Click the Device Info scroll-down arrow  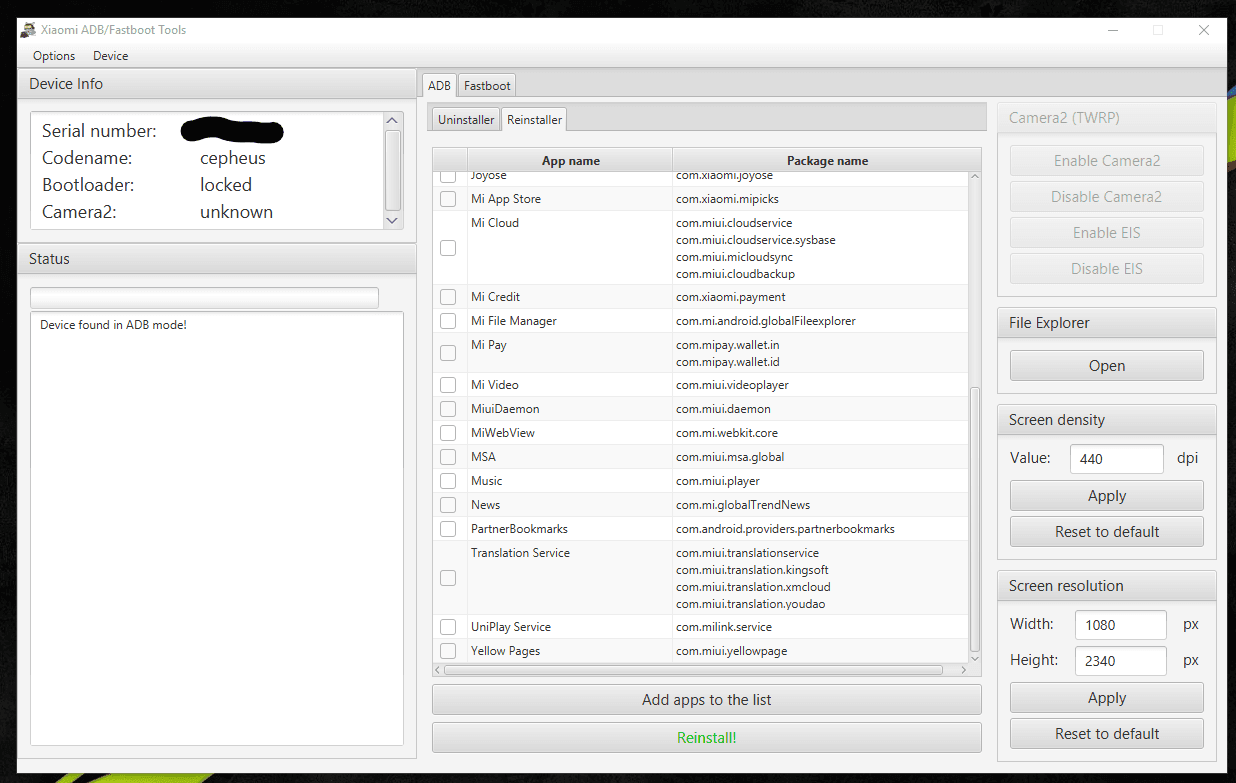tap(392, 220)
